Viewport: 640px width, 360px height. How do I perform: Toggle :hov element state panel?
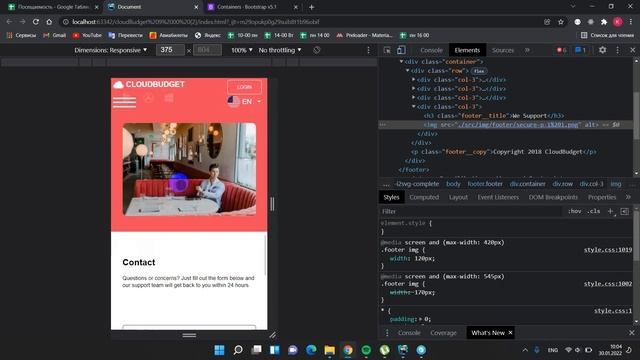point(574,211)
